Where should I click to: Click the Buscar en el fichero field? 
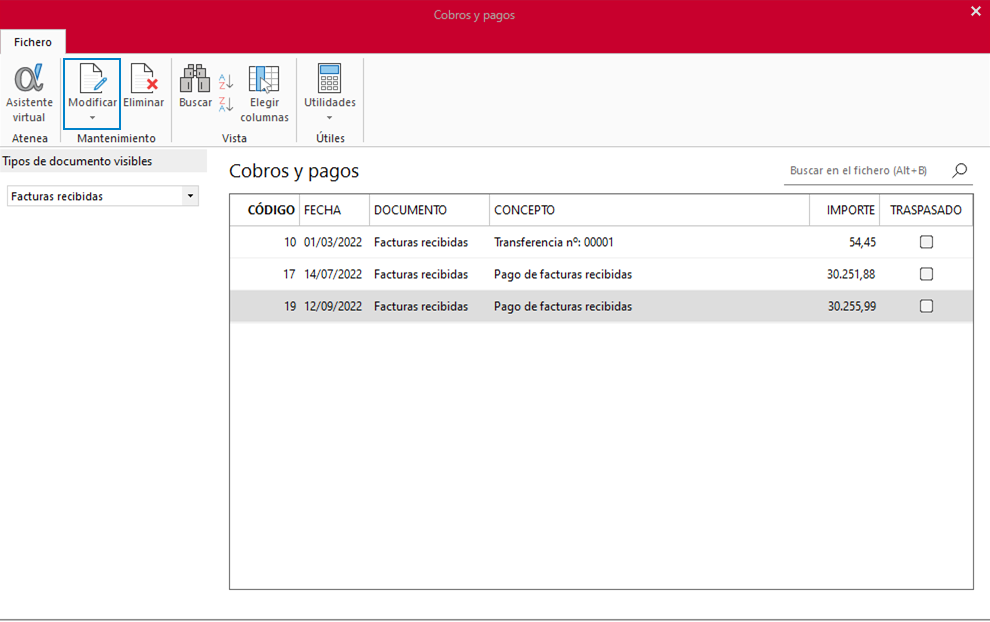click(866, 170)
